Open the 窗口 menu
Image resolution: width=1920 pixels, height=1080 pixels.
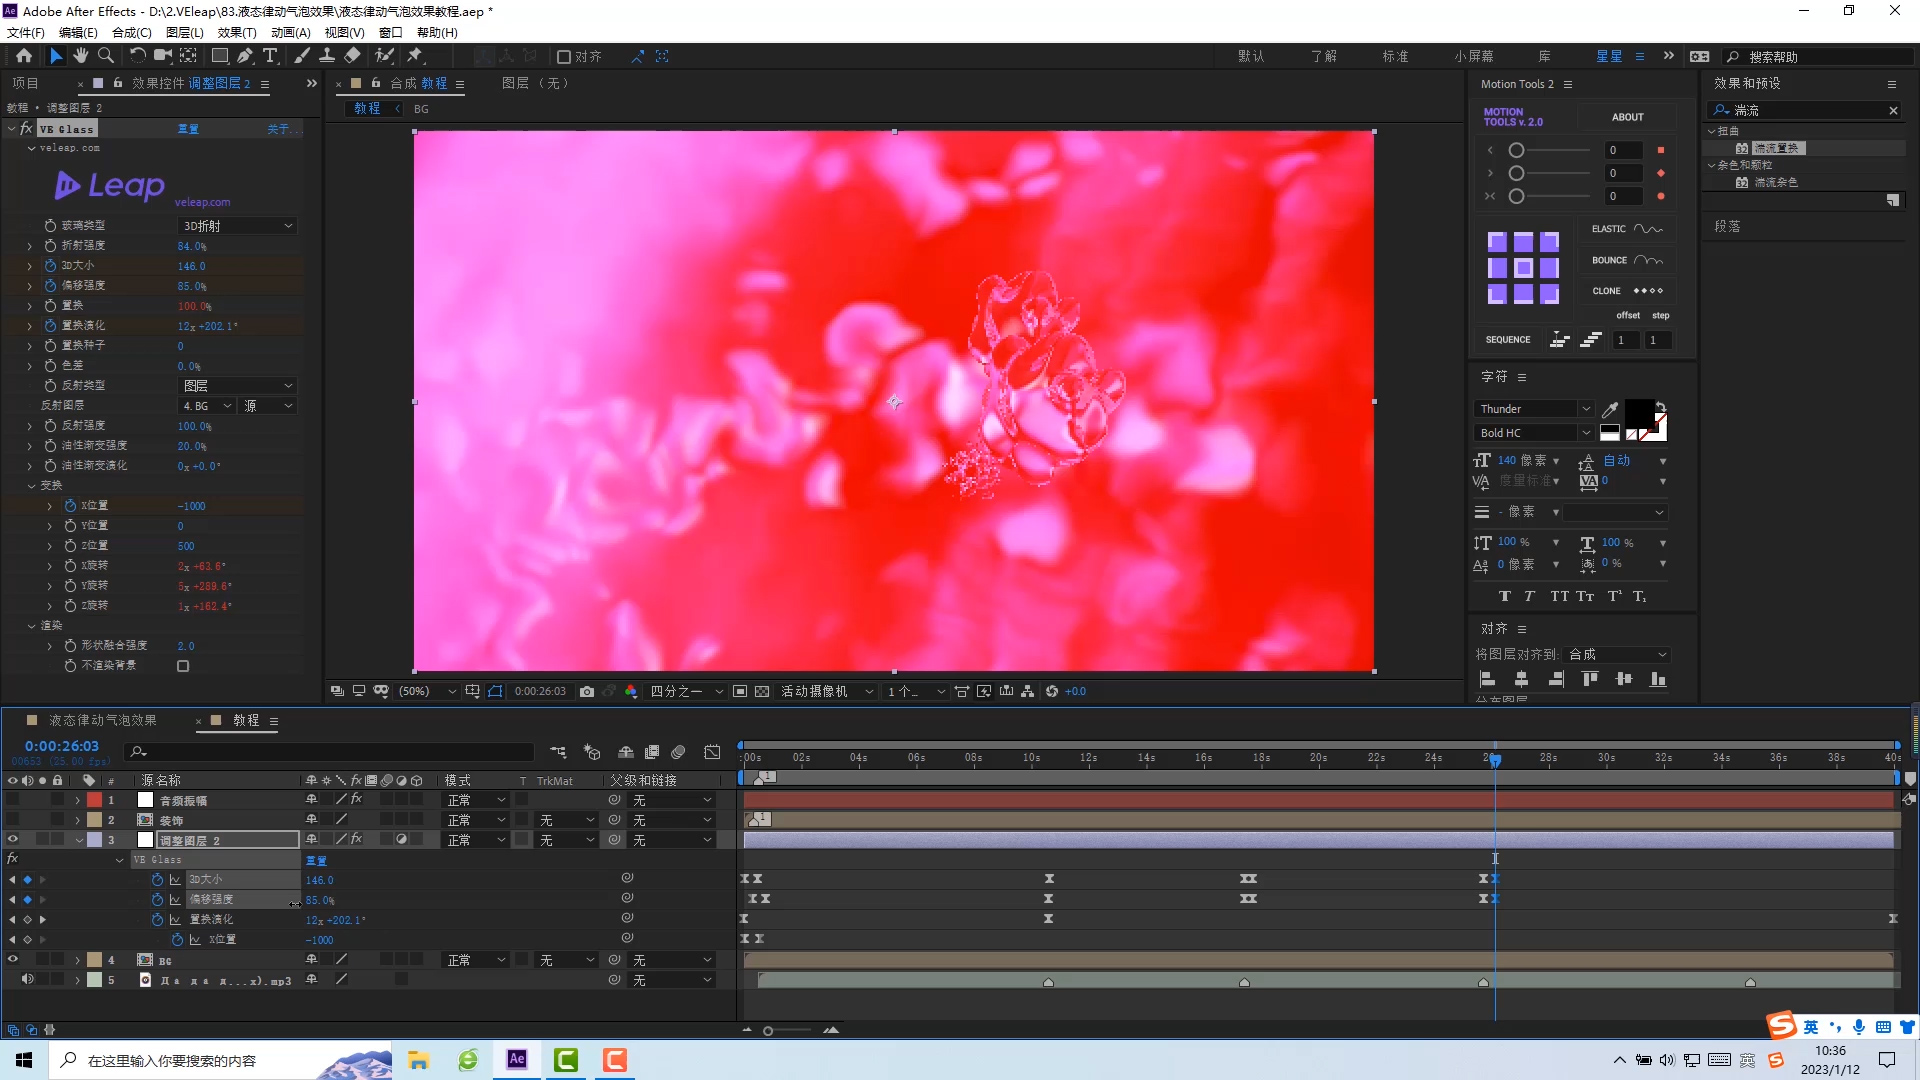390,32
